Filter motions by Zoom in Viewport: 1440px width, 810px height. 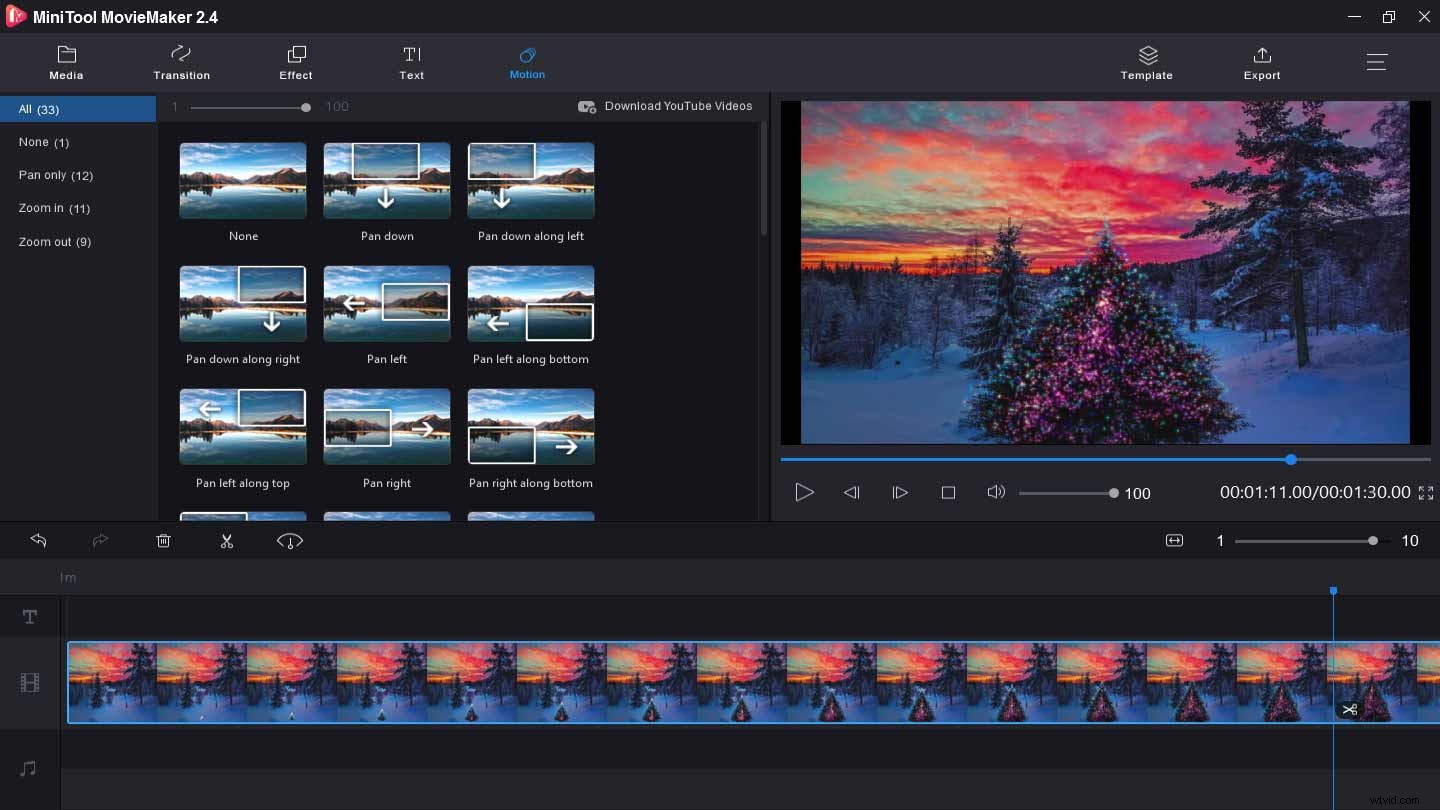pos(54,208)
